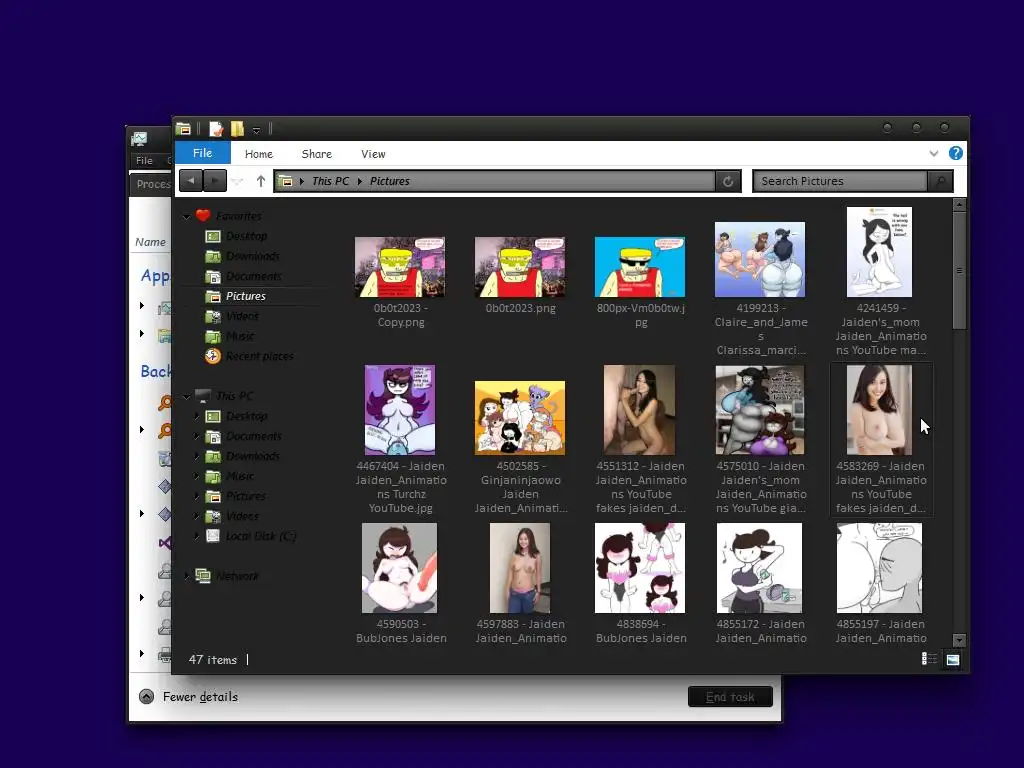Select the Processes tab in Task Manager

152,184
